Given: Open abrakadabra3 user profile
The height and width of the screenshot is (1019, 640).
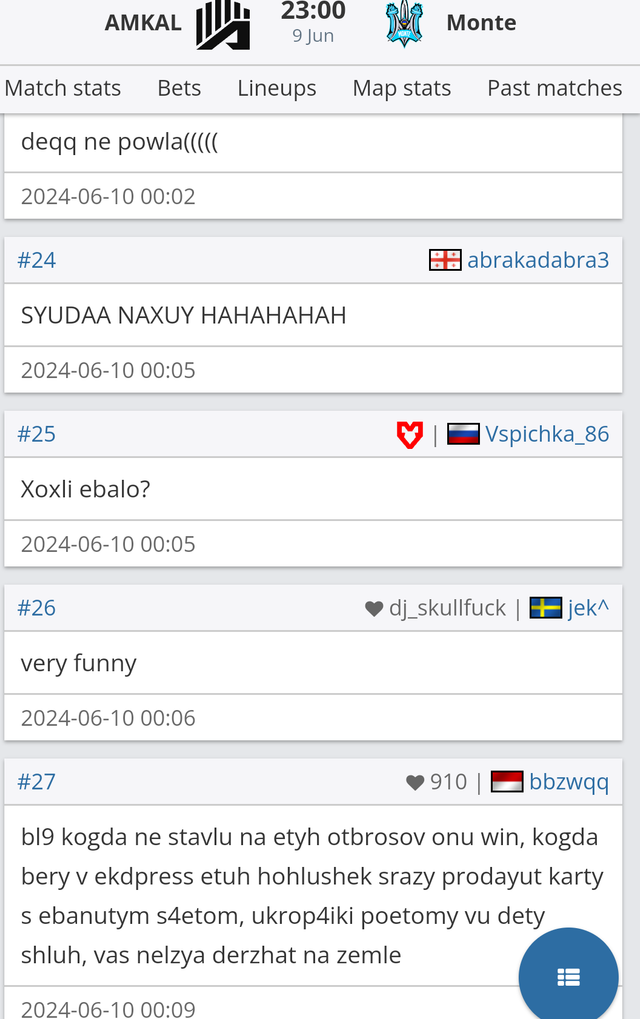Looking at the screenshot, I should 538,260.
